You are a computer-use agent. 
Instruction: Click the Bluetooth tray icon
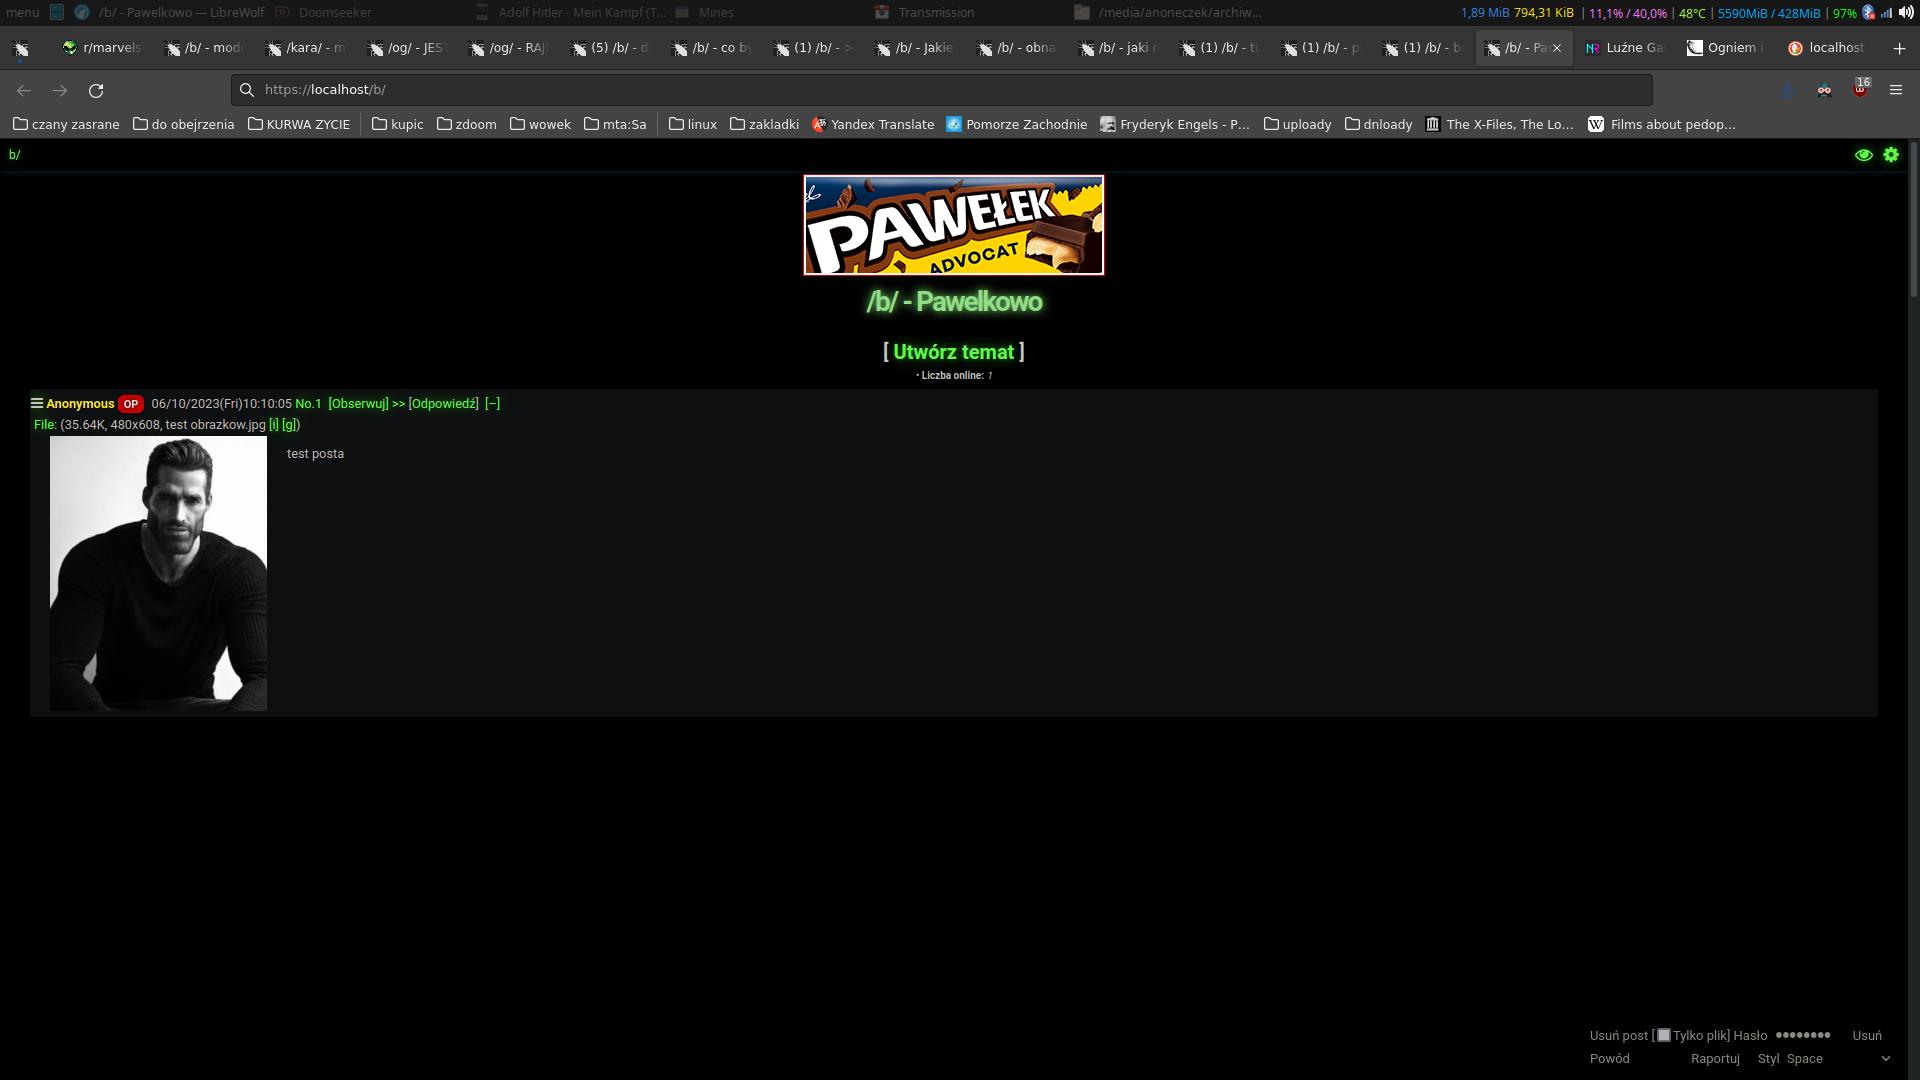pyautogui.click(x=1868, y=13)
